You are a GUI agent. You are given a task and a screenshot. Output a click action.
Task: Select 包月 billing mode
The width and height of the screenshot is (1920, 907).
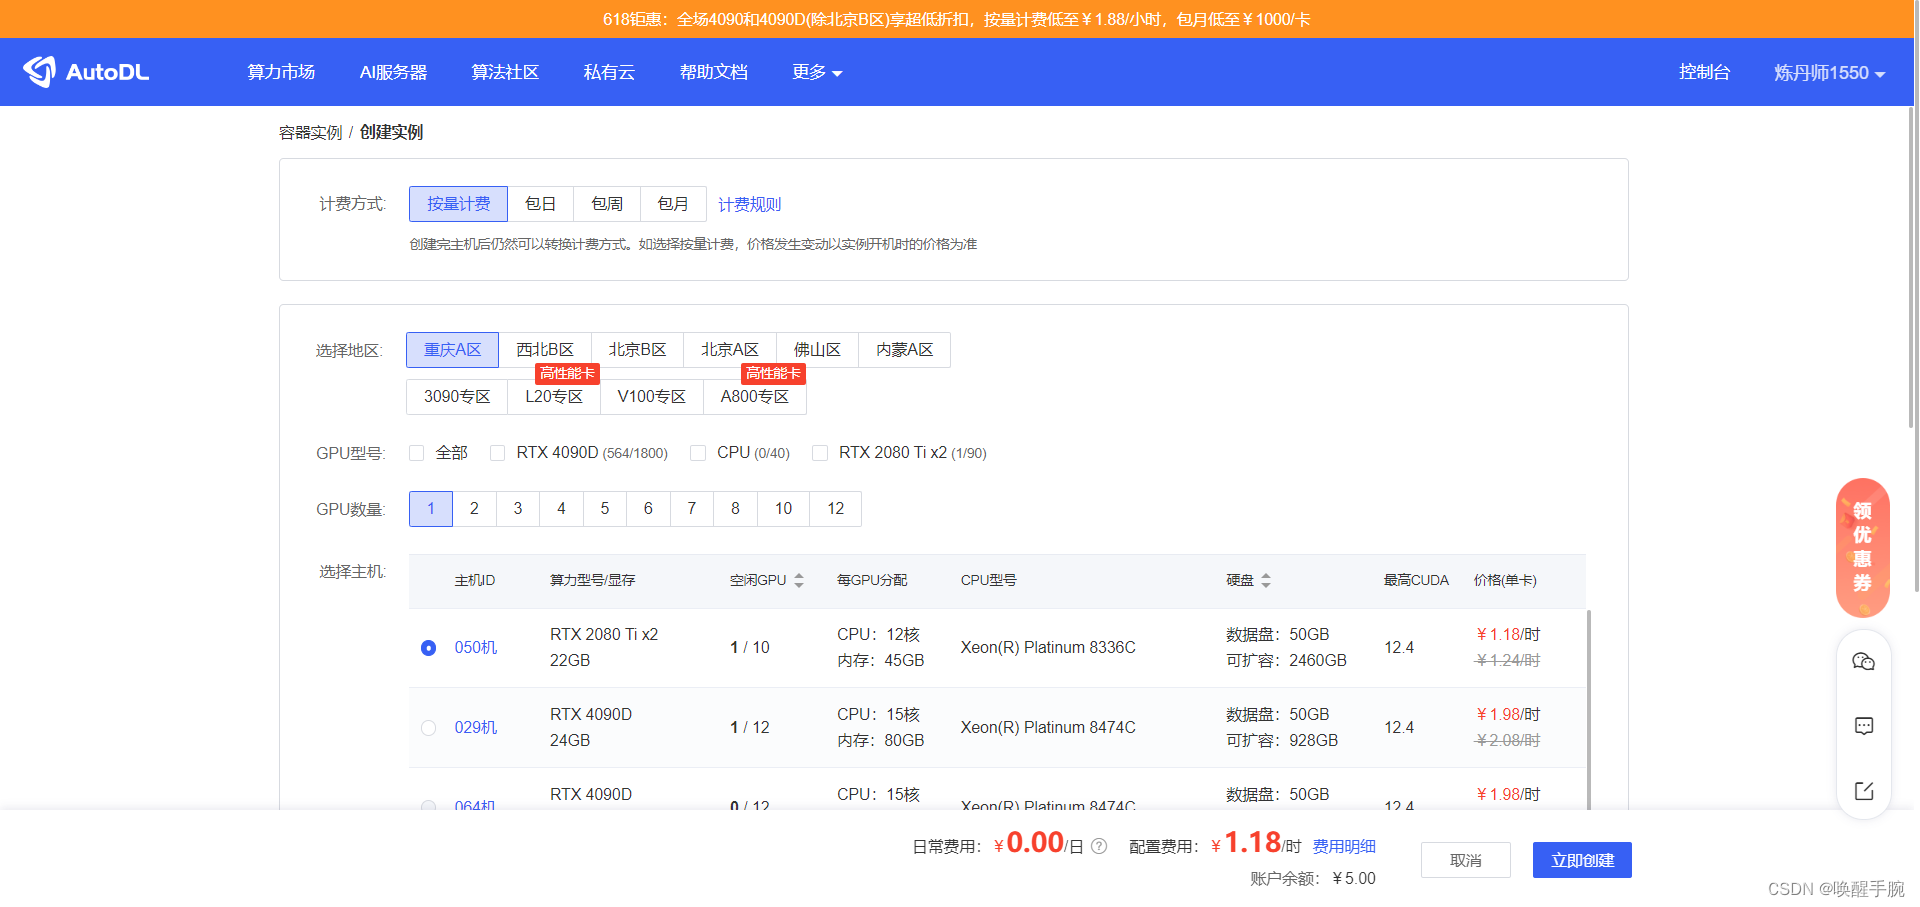point(673,204)
